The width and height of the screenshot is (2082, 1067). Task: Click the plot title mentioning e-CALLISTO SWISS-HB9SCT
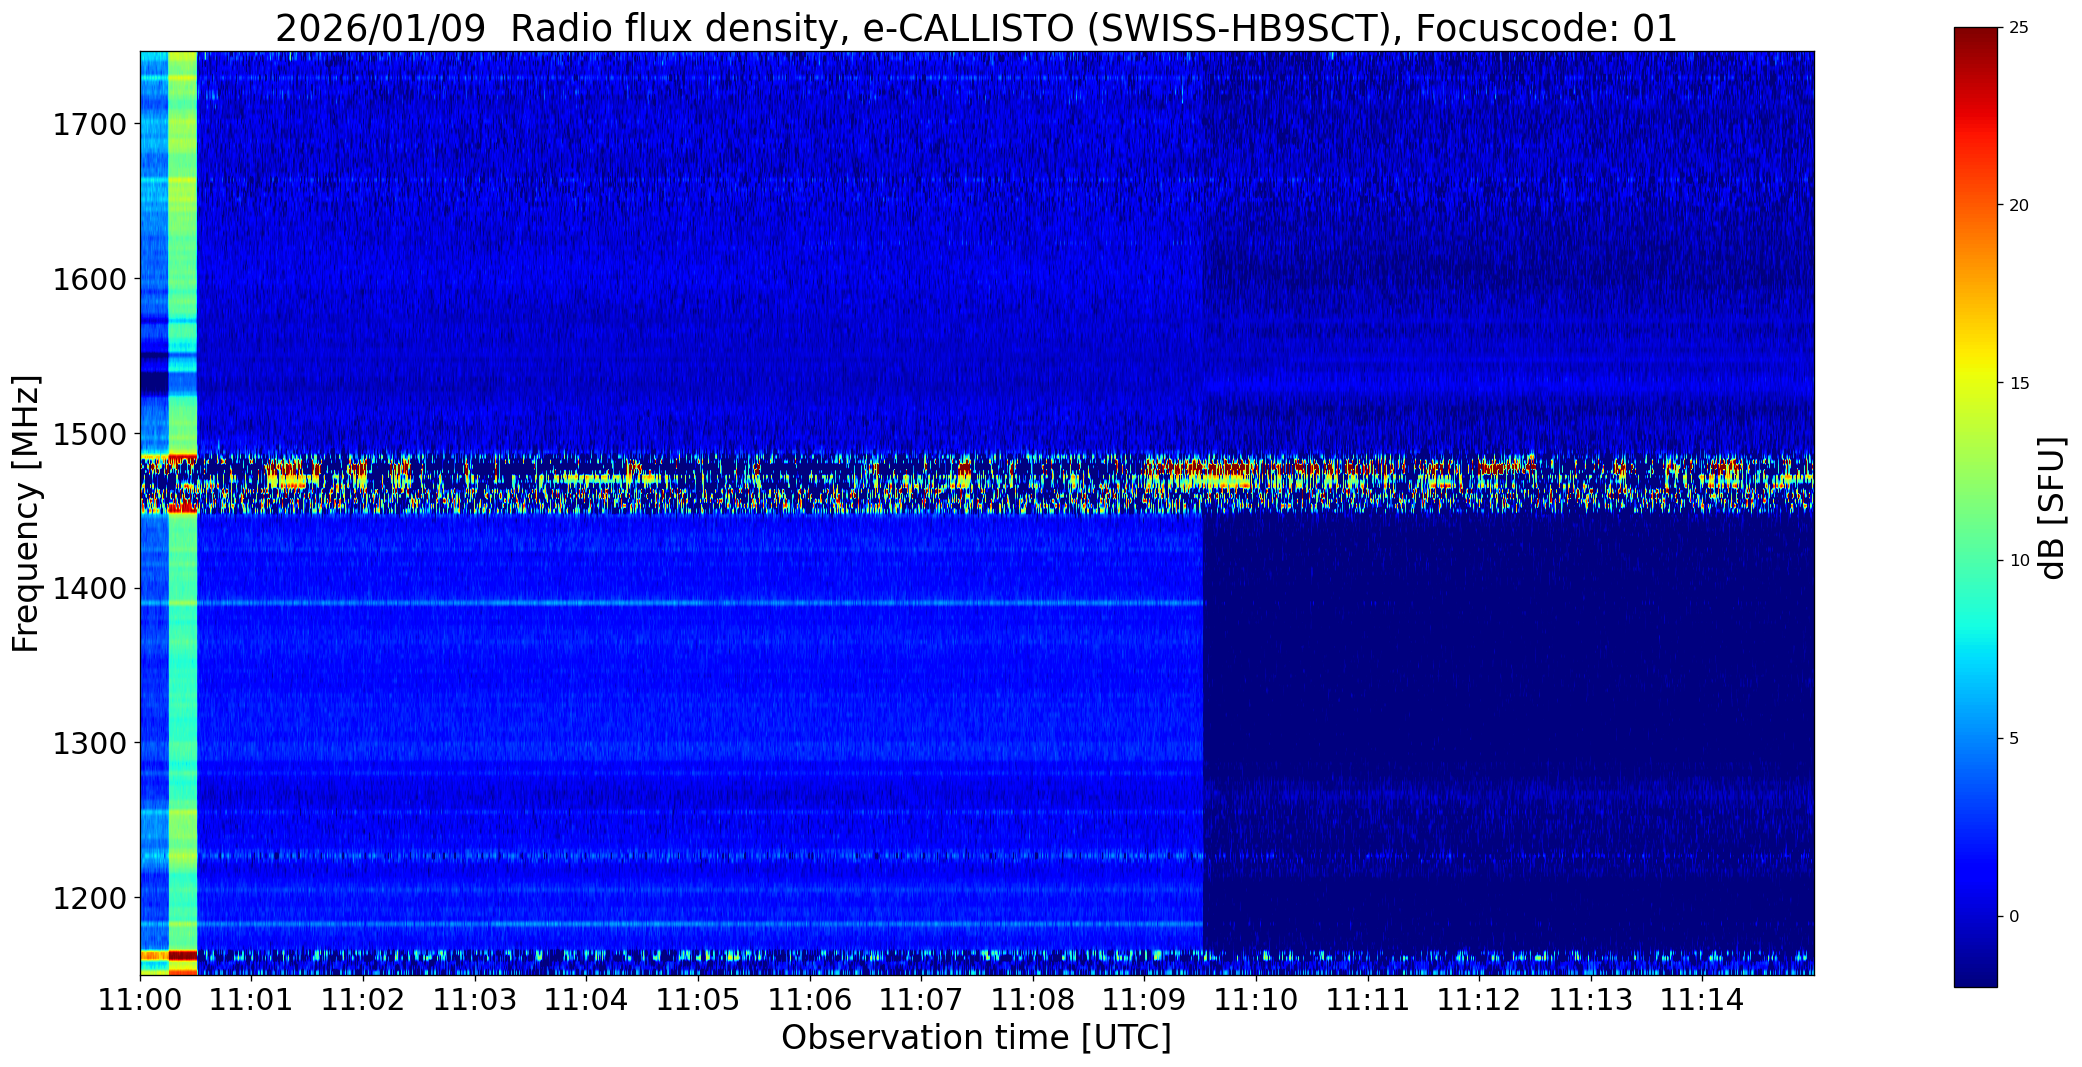pyautogui.click(x=976, y=28)
